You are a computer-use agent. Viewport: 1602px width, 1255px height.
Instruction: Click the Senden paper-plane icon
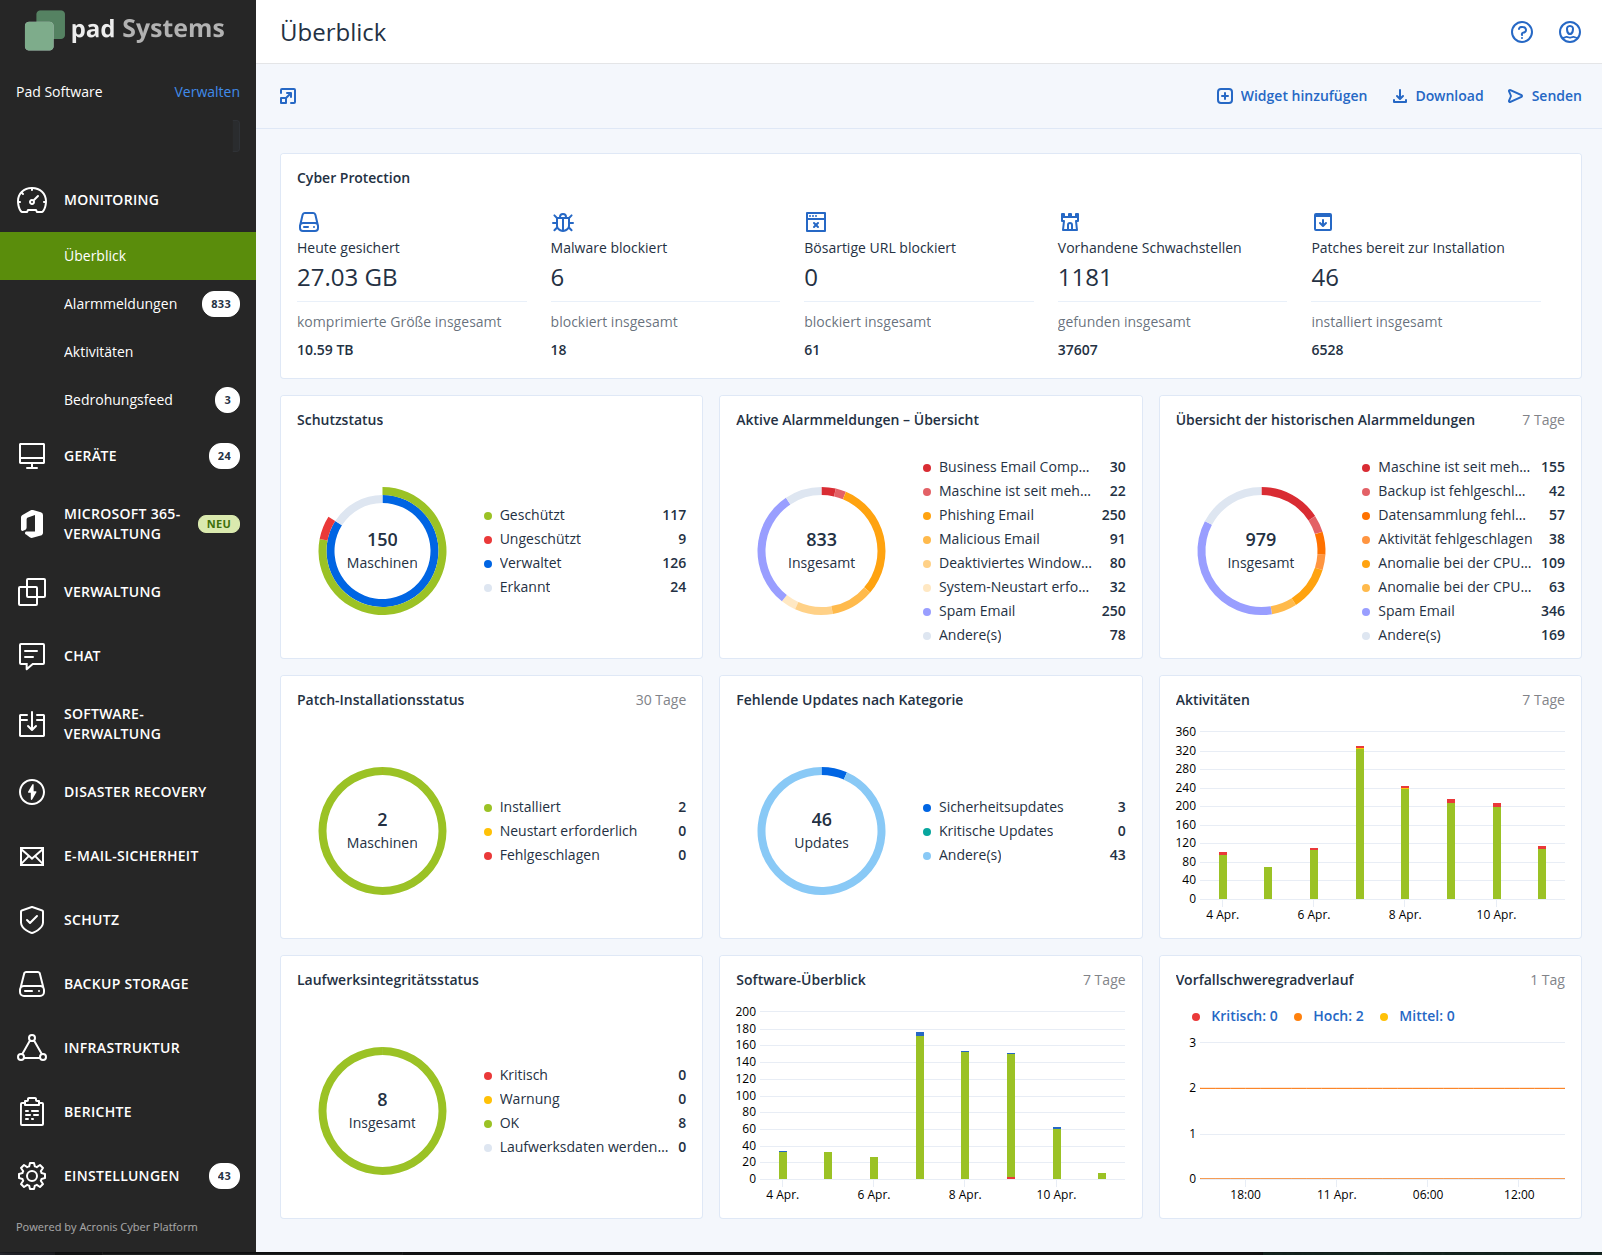1516,95
